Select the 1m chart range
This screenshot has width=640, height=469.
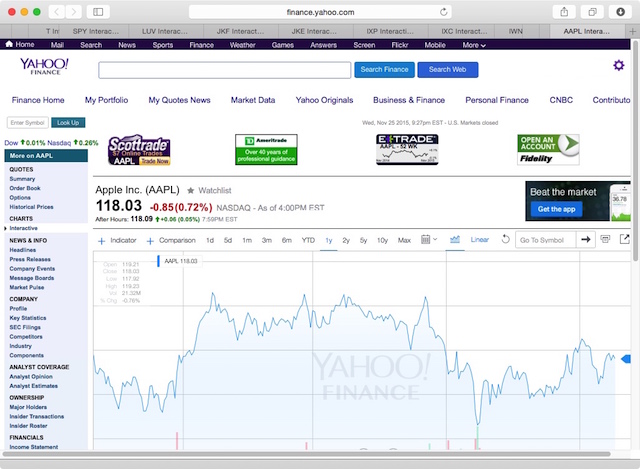(x=247, y=240)
